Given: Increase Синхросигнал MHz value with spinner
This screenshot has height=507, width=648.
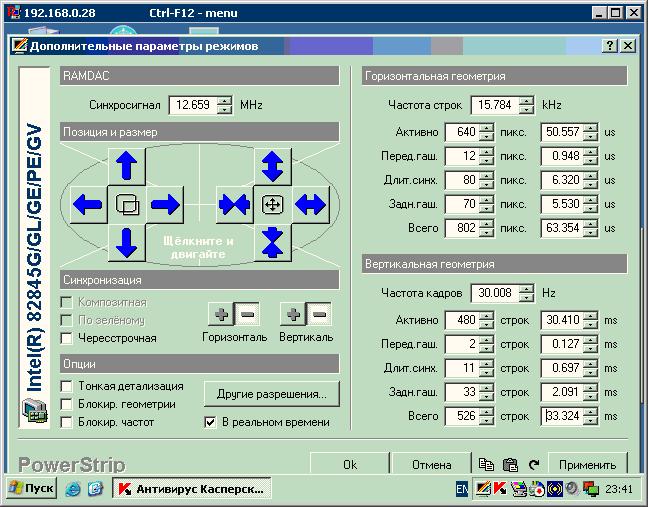Looking at the screenshot, I should (226, 100).
